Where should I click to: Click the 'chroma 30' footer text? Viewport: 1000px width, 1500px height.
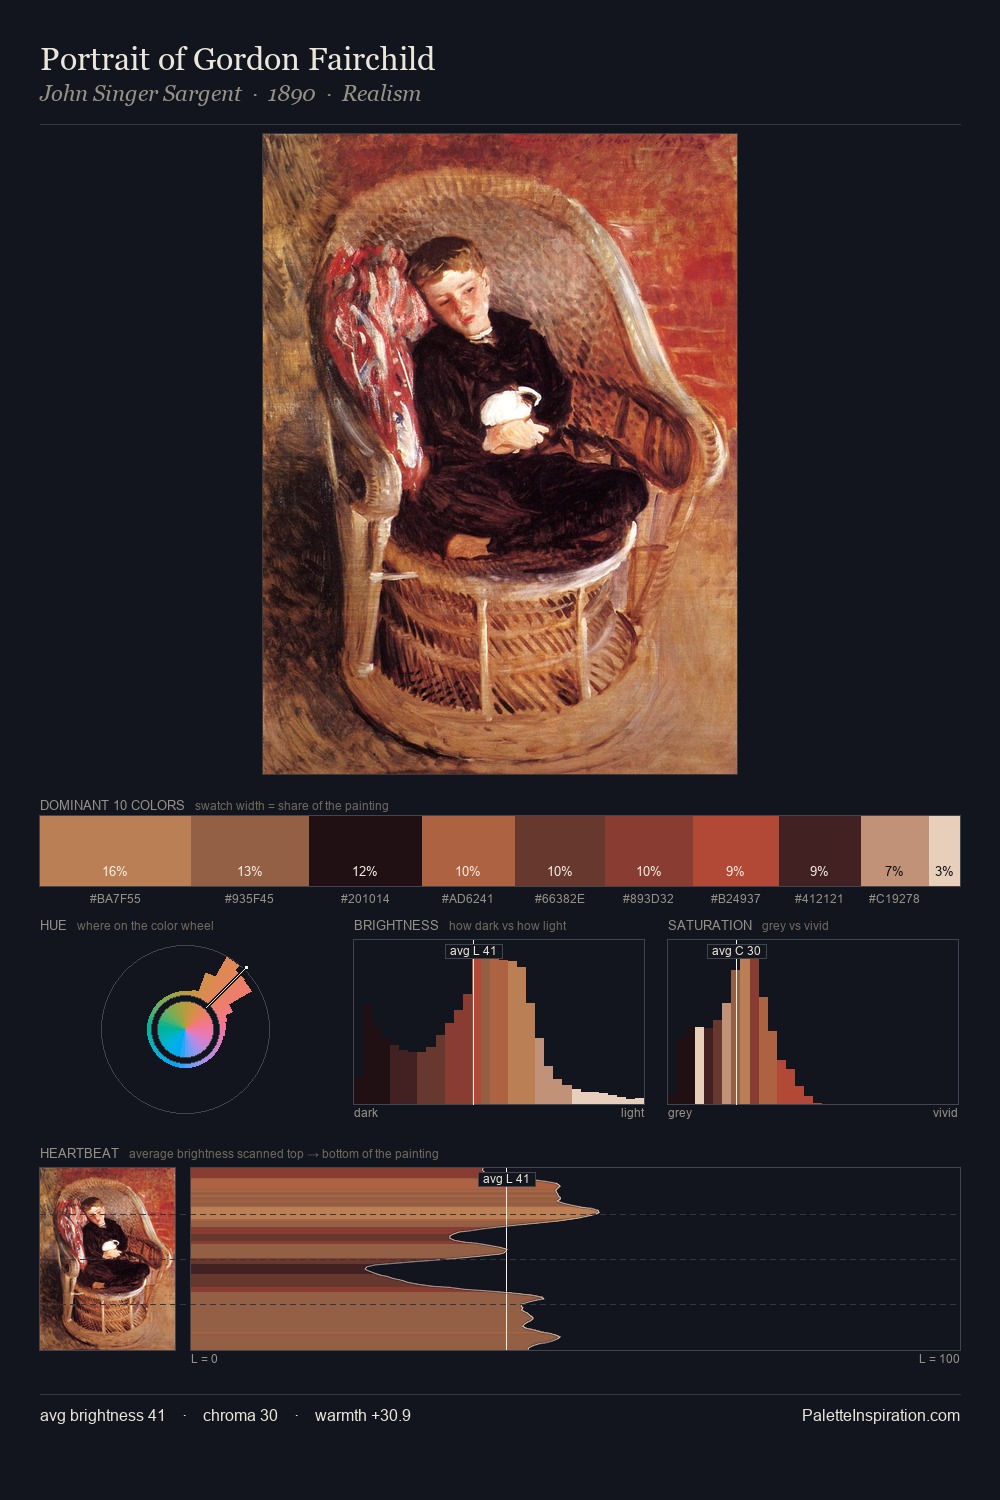240,1415
